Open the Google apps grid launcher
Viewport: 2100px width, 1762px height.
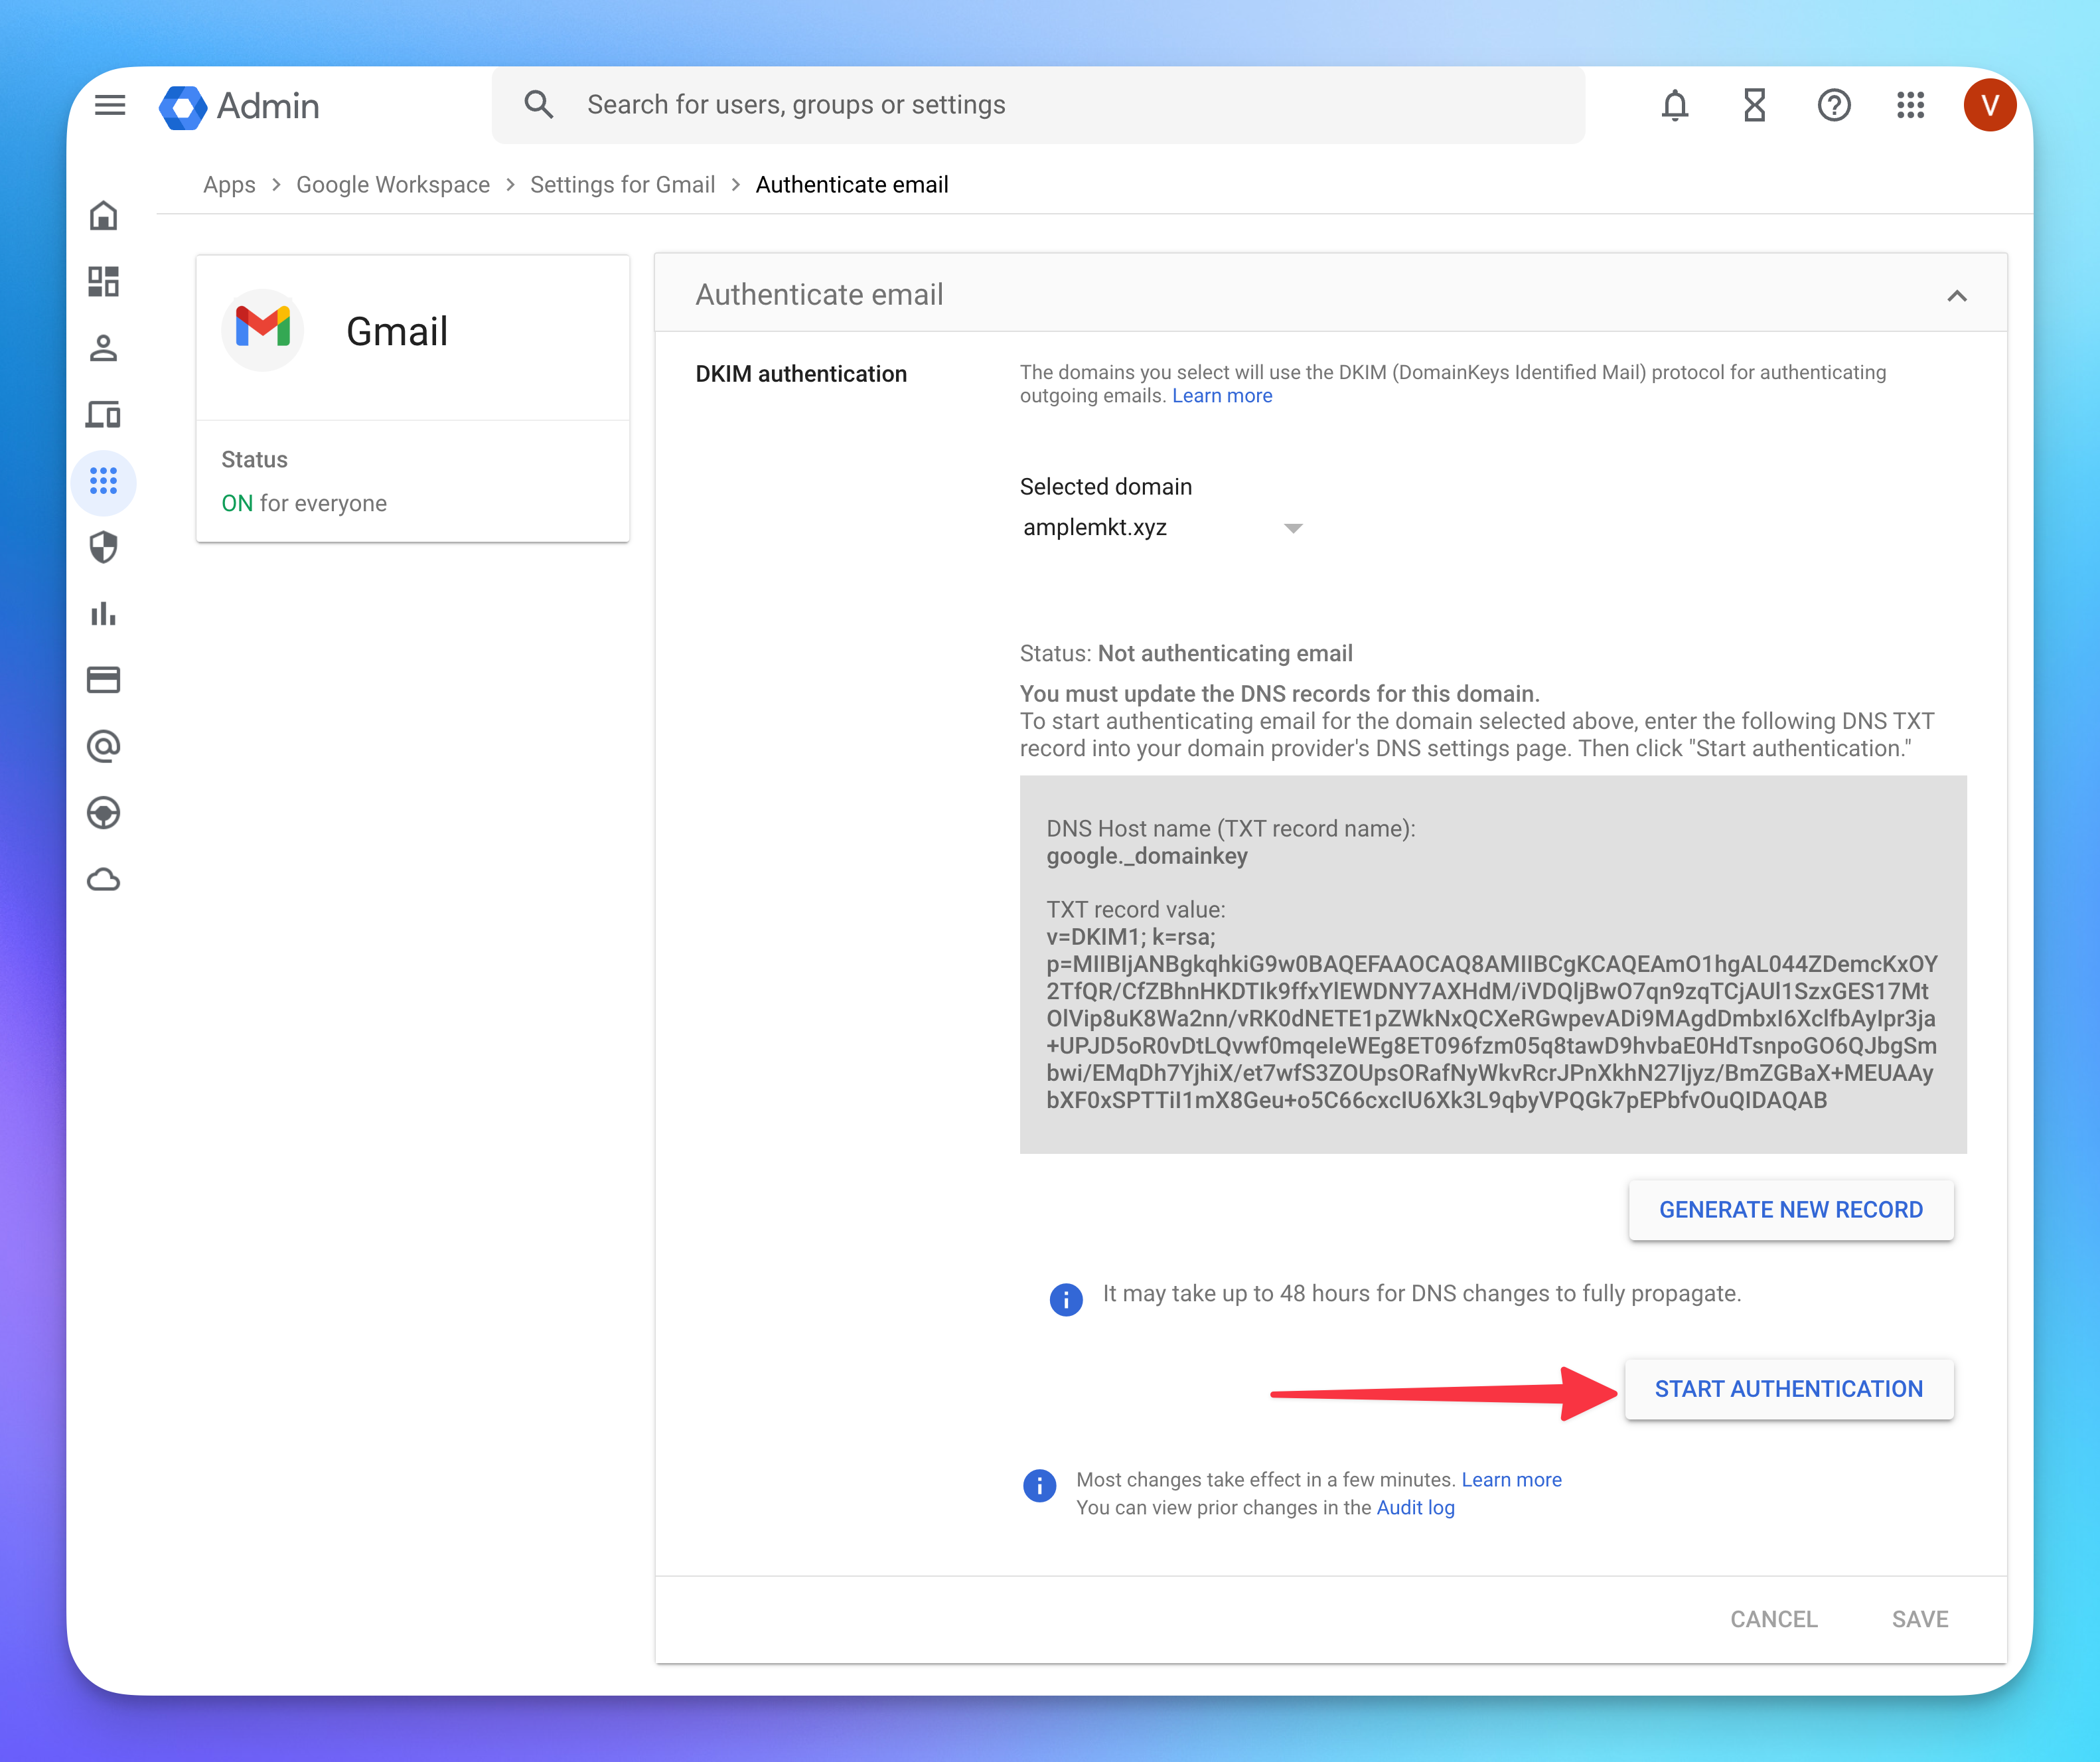(1910, 105)
